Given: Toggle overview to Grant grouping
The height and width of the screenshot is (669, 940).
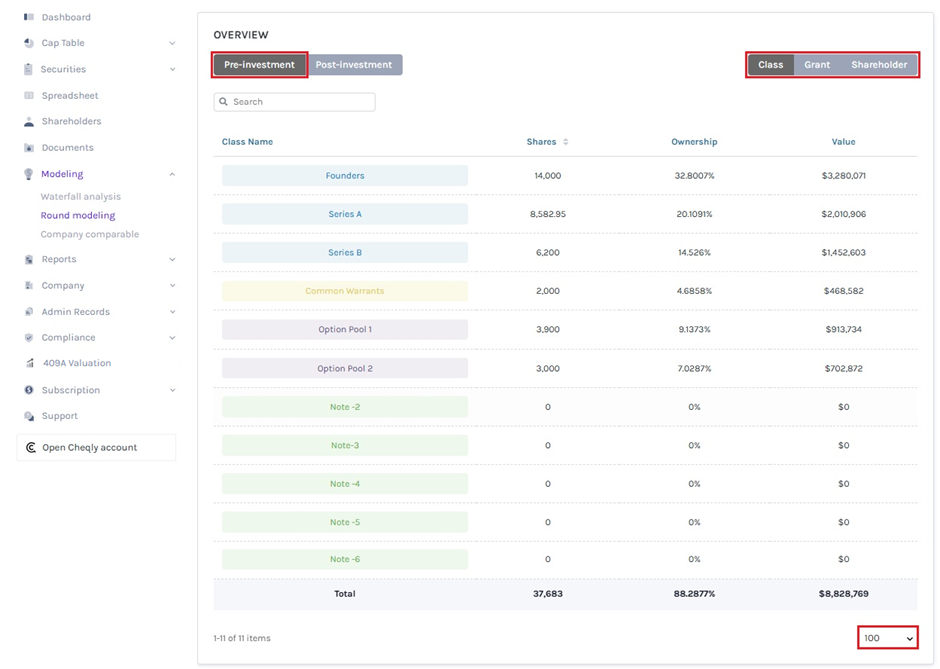Looking at the screenshot, I should pyautogui.click(x=817, y=65).
